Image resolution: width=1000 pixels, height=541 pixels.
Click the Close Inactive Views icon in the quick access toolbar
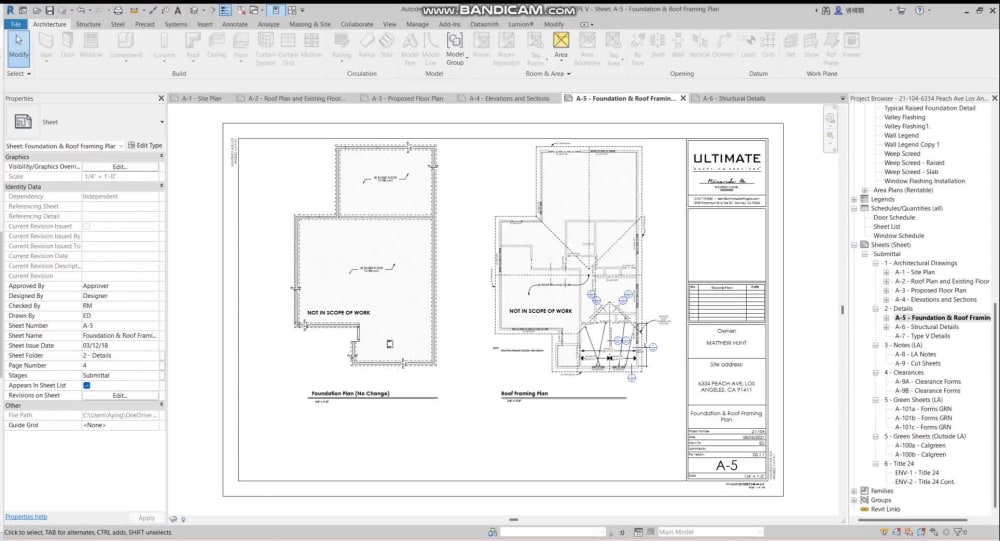pyautogui.click(x=241, y=10)
